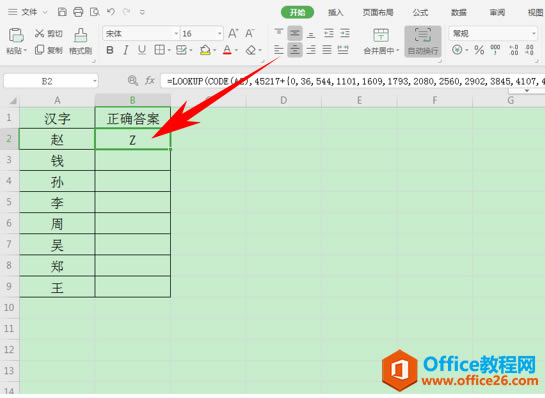Open font color dropdown arrow
This screenshot has height=398, width=545.
pos(236,50)
